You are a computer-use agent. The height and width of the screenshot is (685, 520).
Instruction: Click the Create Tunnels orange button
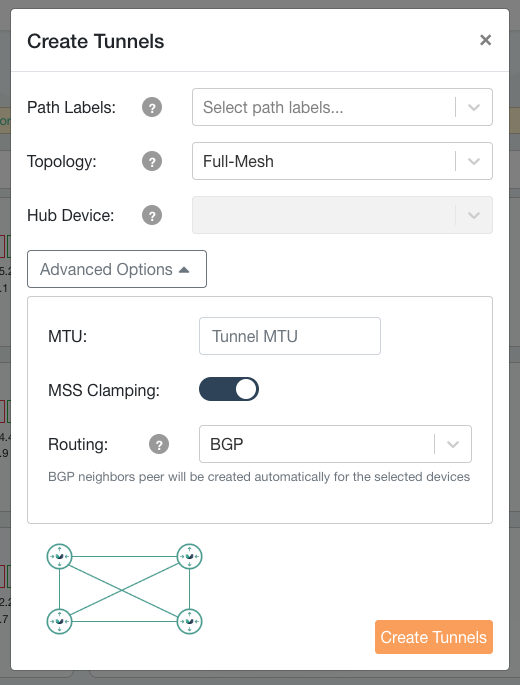click(433, 637)
